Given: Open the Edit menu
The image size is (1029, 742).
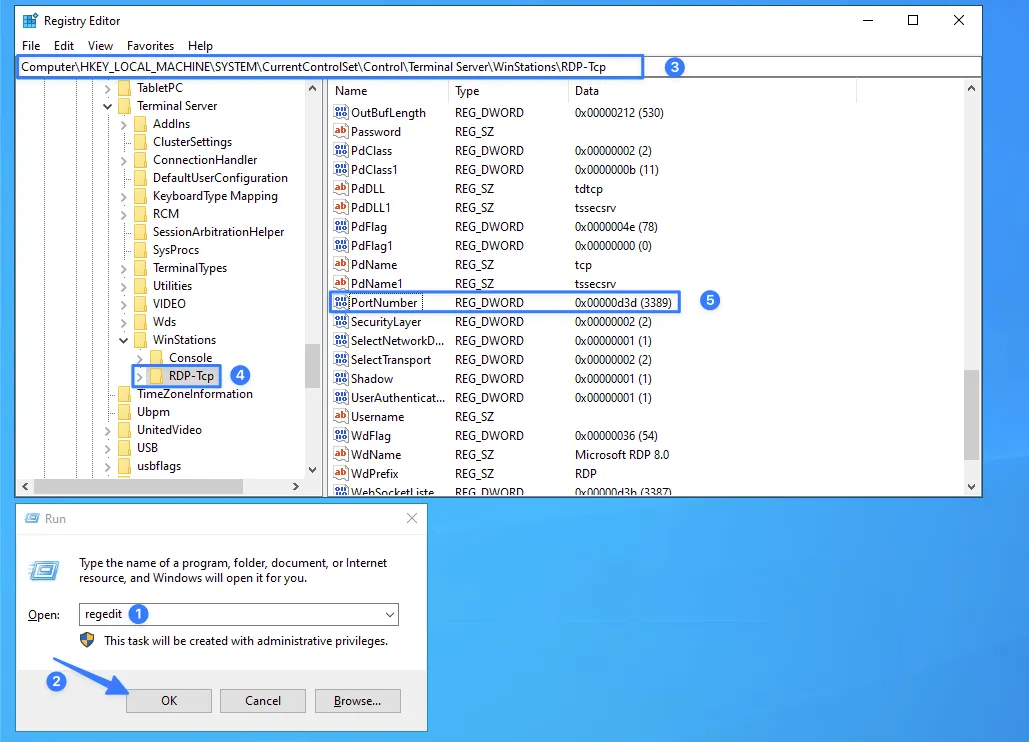Looking at the screenshot, I should coord(63,45).
